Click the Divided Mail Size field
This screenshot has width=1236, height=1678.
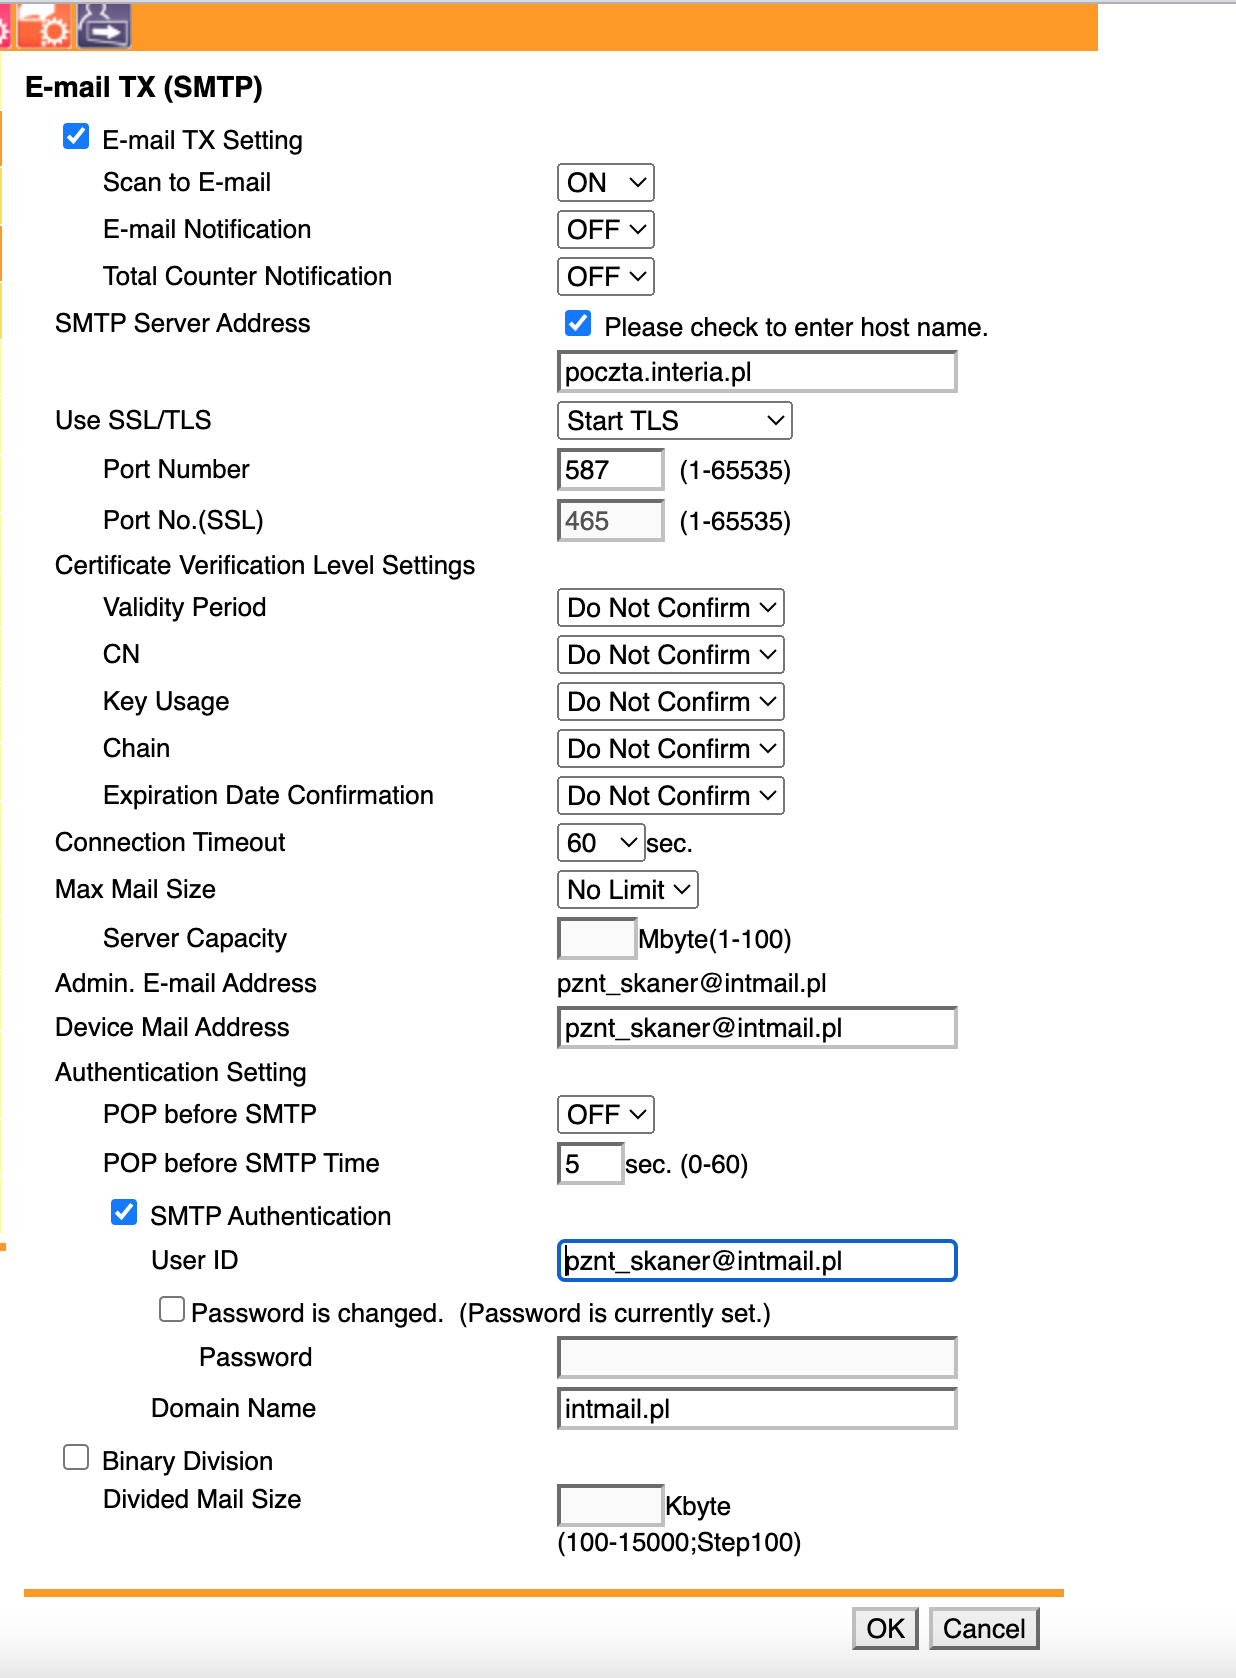(x=611, y=1506)
